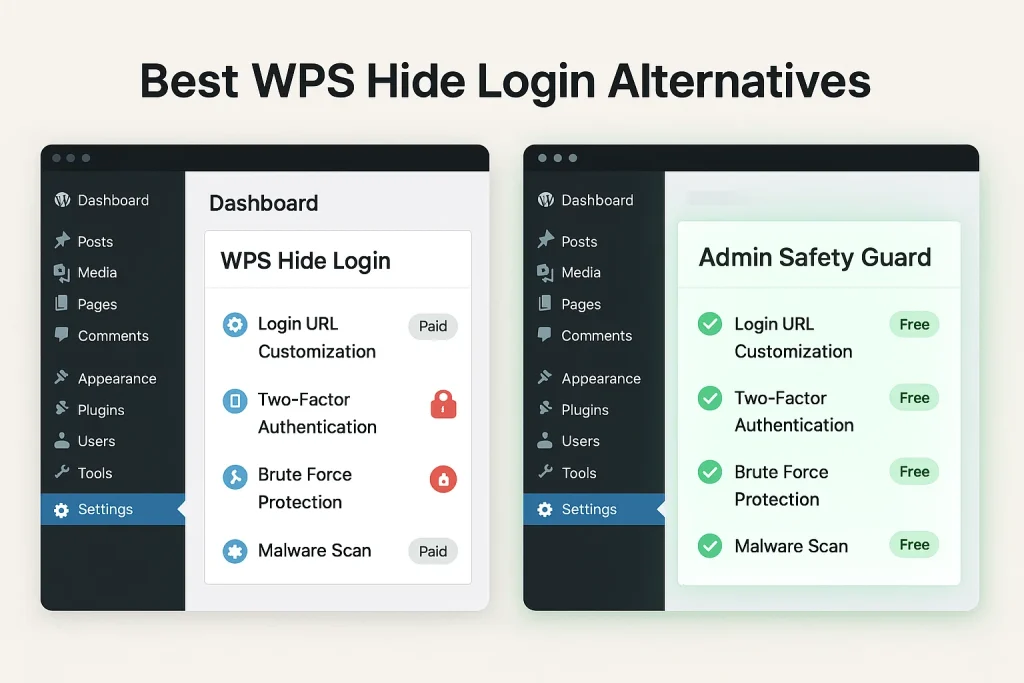Click the WordPress logo in the WPS Hide Login window
This screenshot has width=1024, height=683.
click(62, 200)
